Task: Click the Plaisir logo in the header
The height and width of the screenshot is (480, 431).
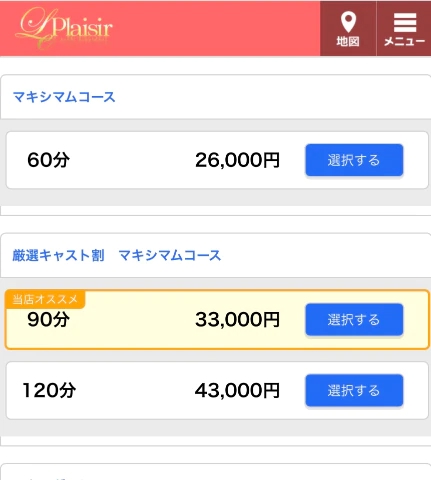Action: click(x=64, y=28)
